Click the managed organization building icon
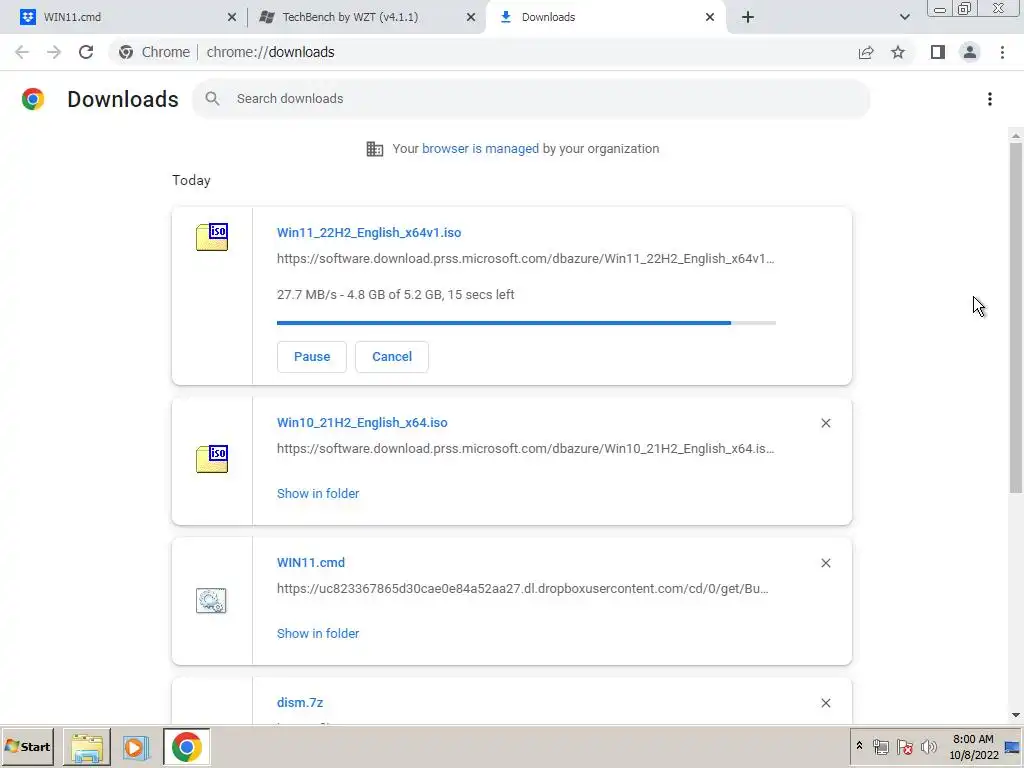Viewport: 1024px width, 768px height. point(374,149)
